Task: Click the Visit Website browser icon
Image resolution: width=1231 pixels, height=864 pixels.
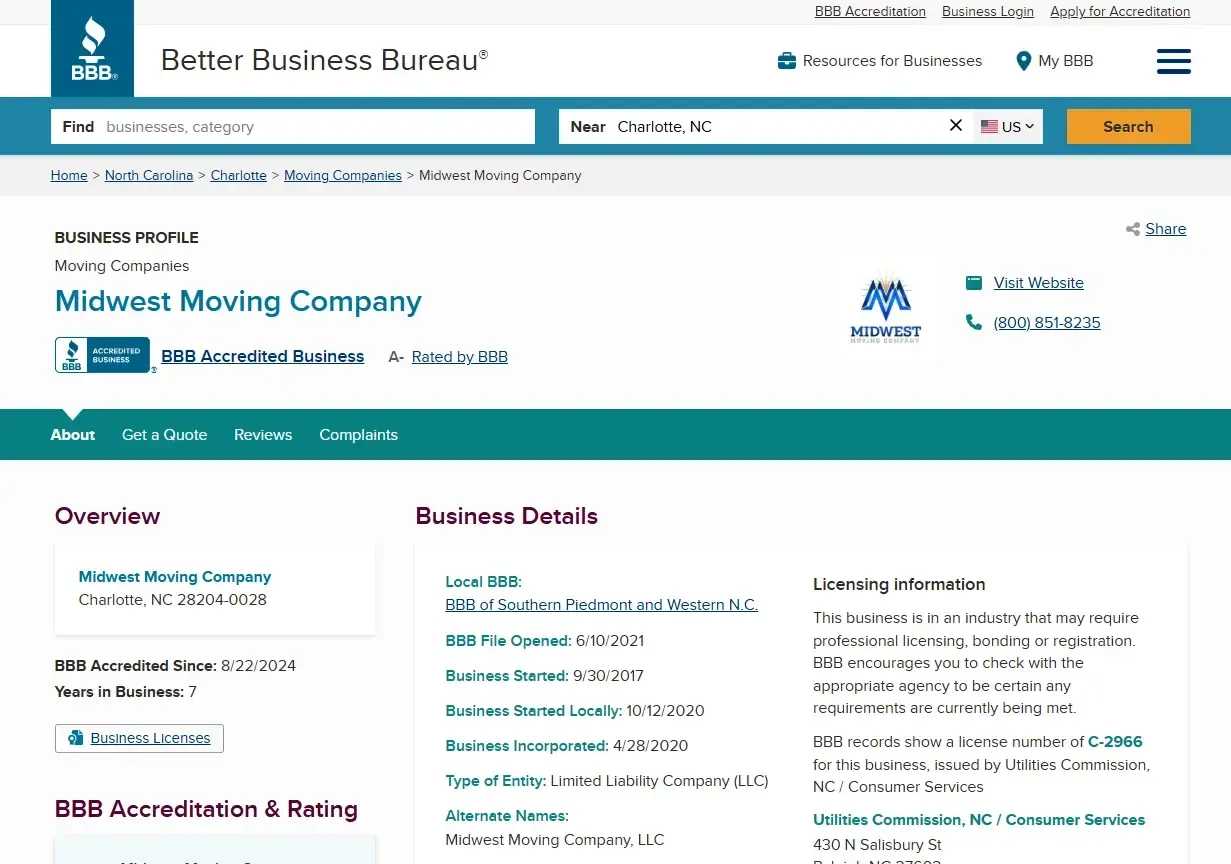Action: (973, 283)
